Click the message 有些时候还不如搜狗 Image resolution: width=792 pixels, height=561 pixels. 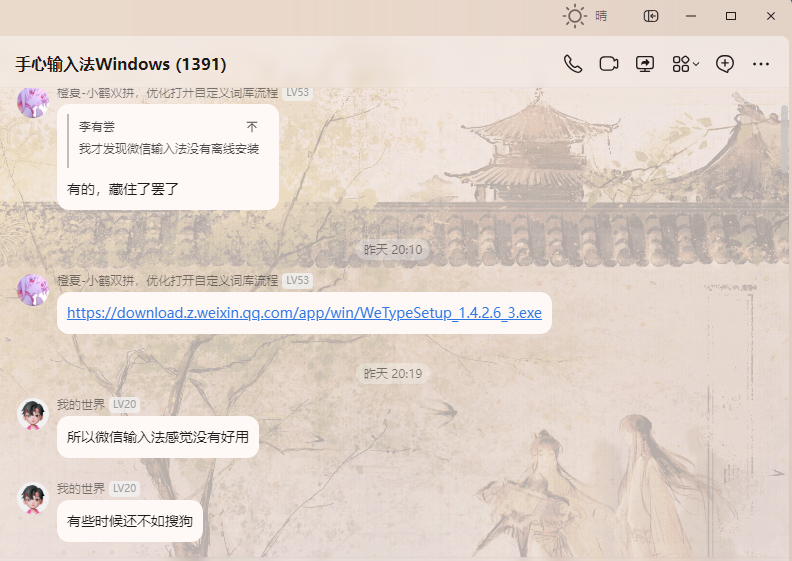(x=130, y=521)
